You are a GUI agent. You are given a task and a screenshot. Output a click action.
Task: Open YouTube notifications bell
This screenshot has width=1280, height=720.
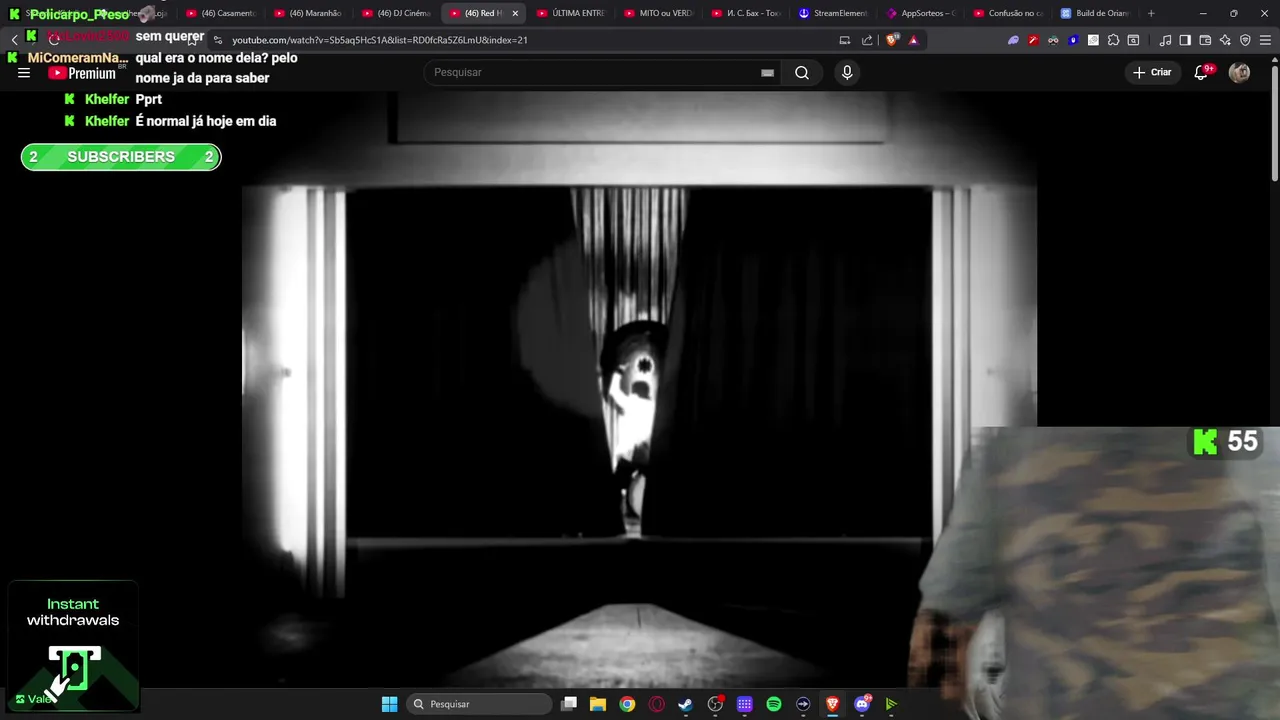coord(1203,72)
